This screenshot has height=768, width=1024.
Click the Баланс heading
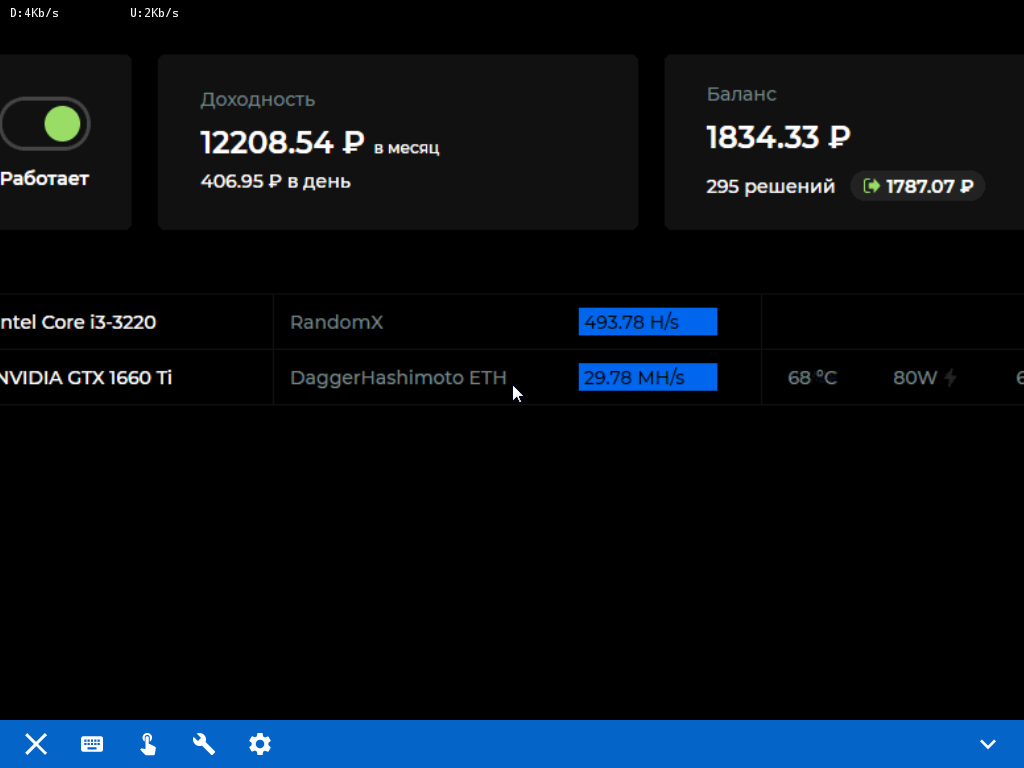[x=741, y=94]
